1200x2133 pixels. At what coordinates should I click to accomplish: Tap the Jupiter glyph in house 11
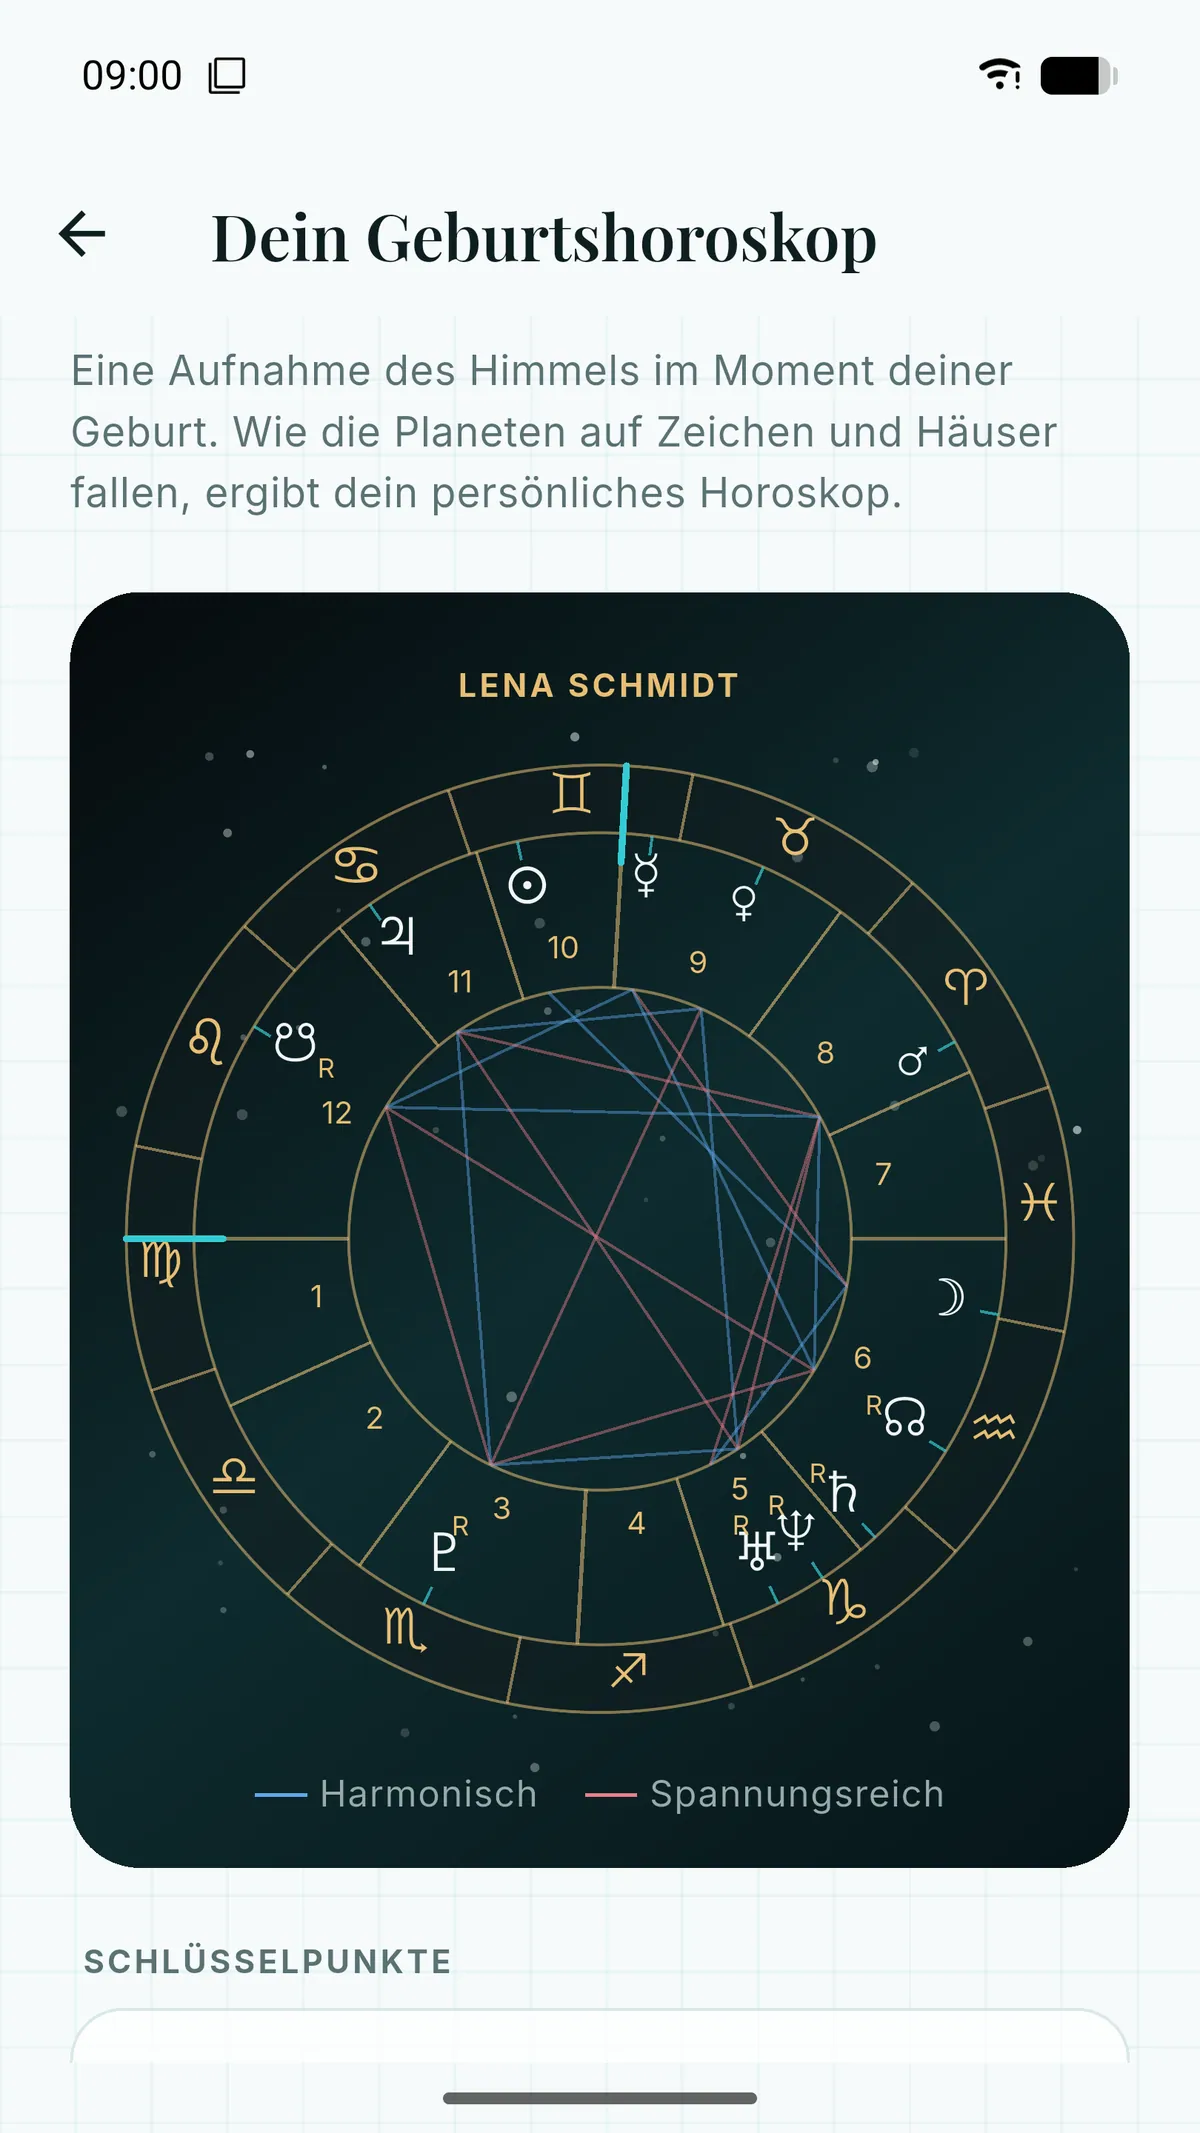click(398, 935)
